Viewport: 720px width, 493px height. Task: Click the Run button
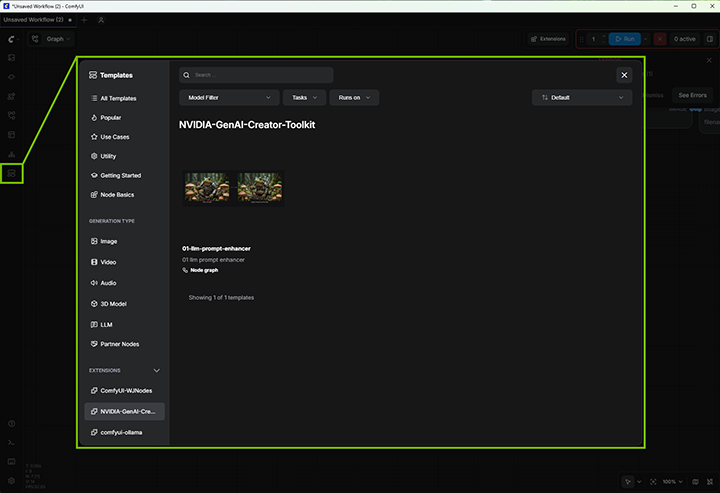click(x=624, y=39)
